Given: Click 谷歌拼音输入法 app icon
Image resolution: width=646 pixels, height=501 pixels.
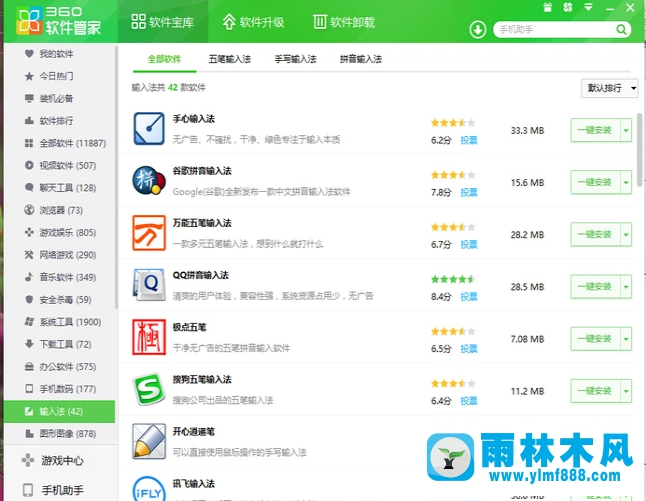Looking at the screenshot, I should pos(149,180).
